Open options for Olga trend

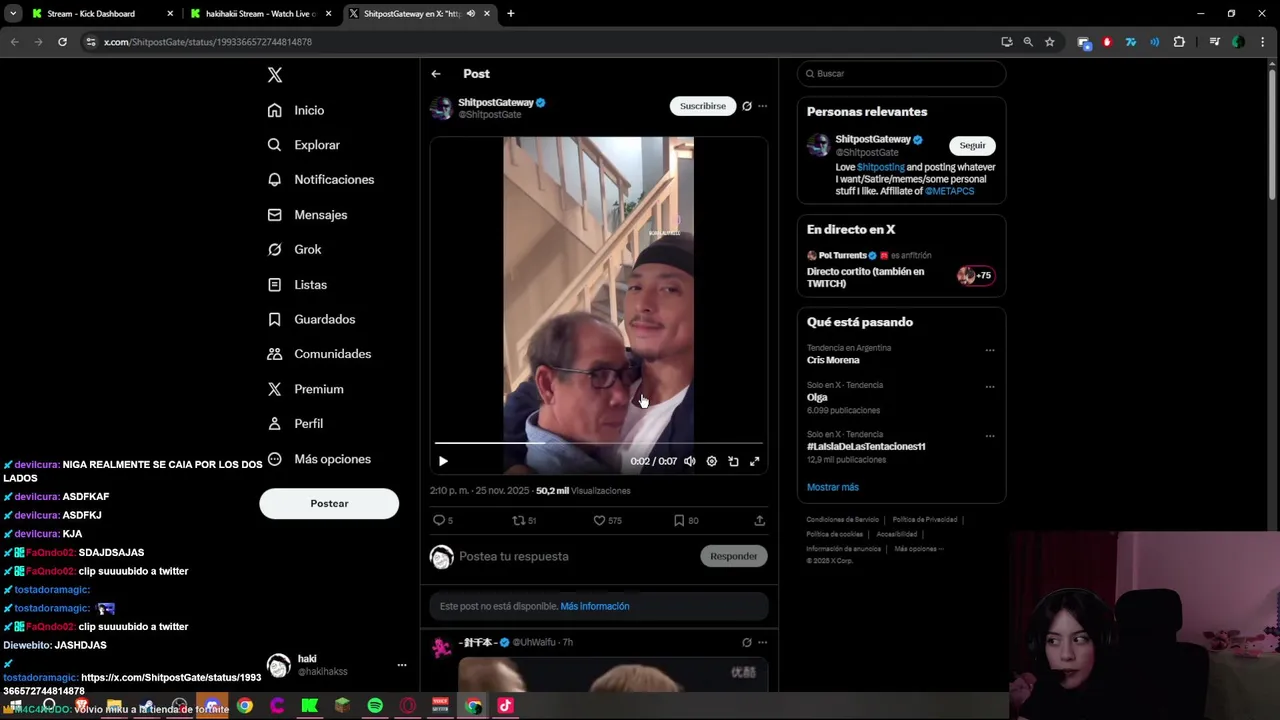tap(990, 386)
